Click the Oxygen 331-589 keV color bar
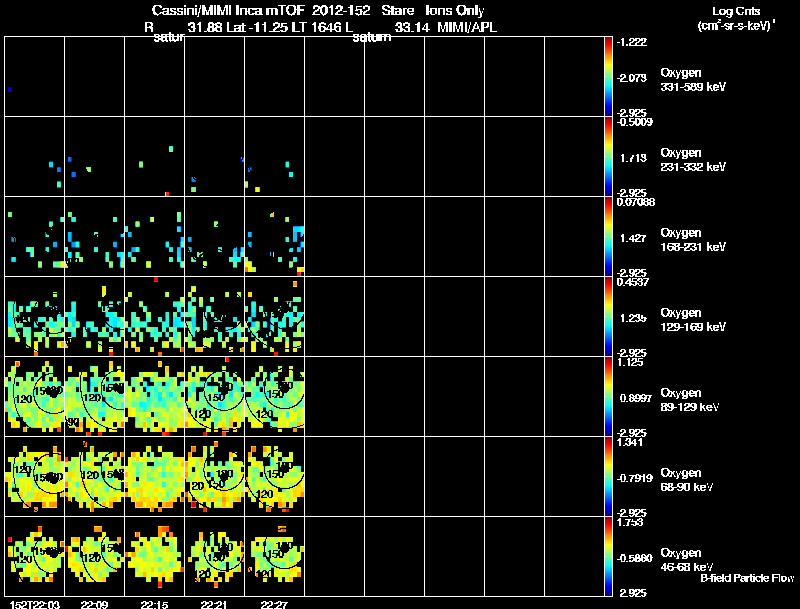The width and height of the screenshot is (800, 609). click(608, 77)
